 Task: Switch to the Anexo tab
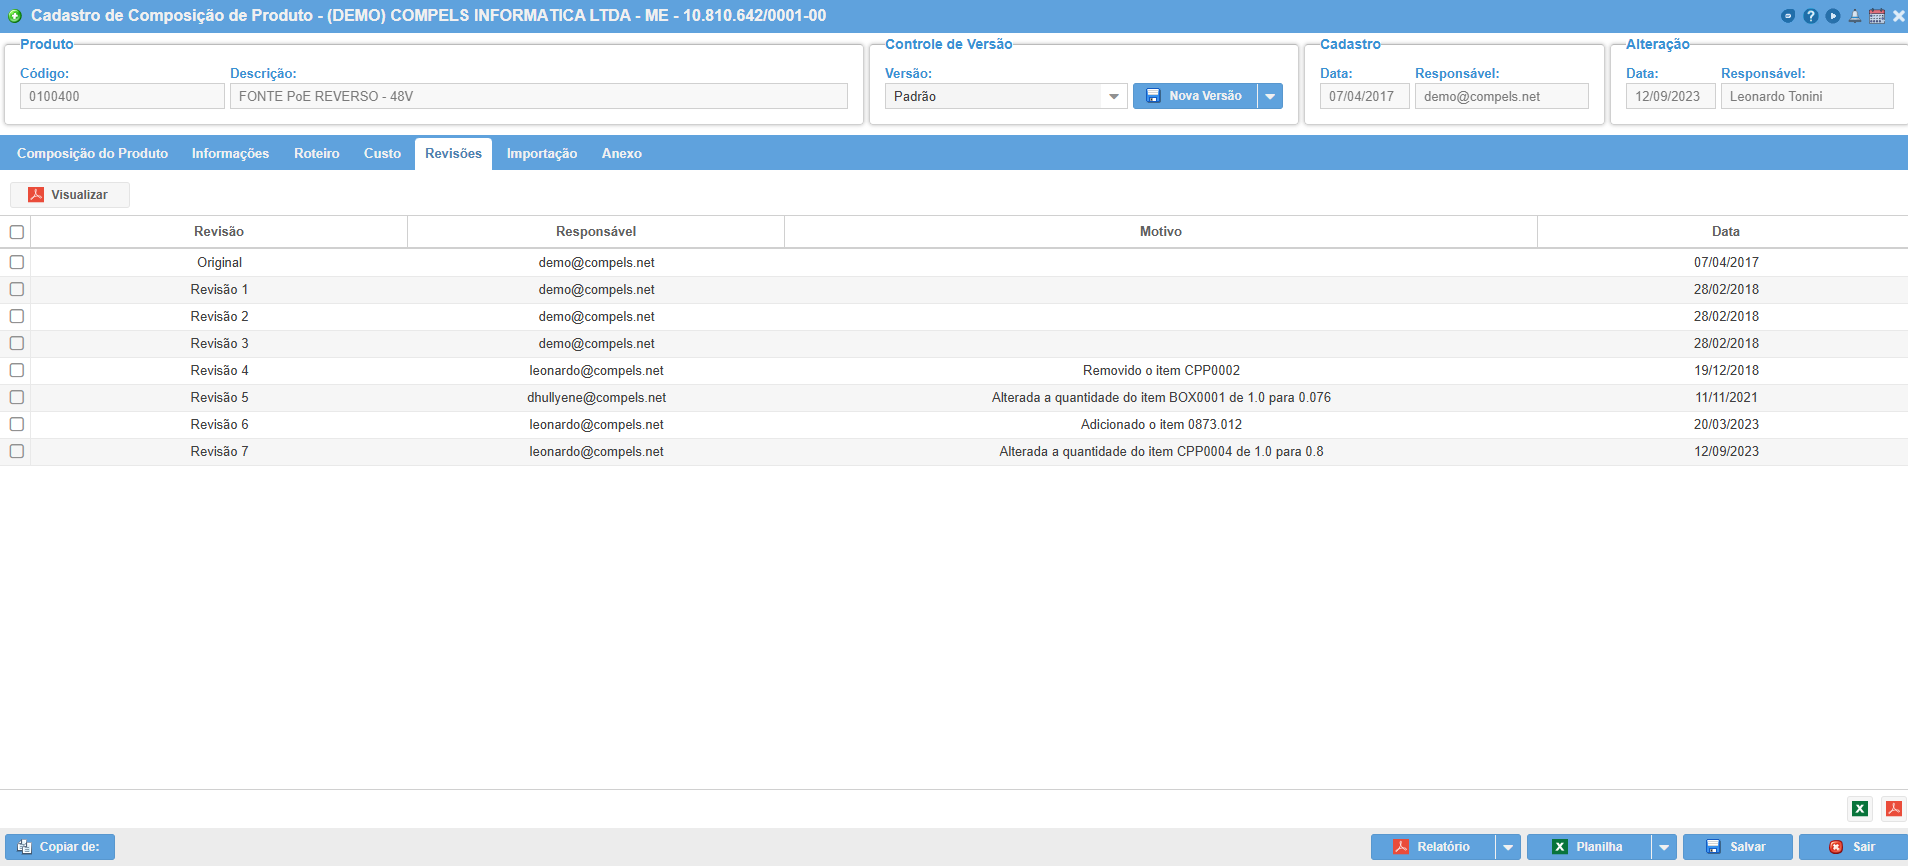click(621, 154)
